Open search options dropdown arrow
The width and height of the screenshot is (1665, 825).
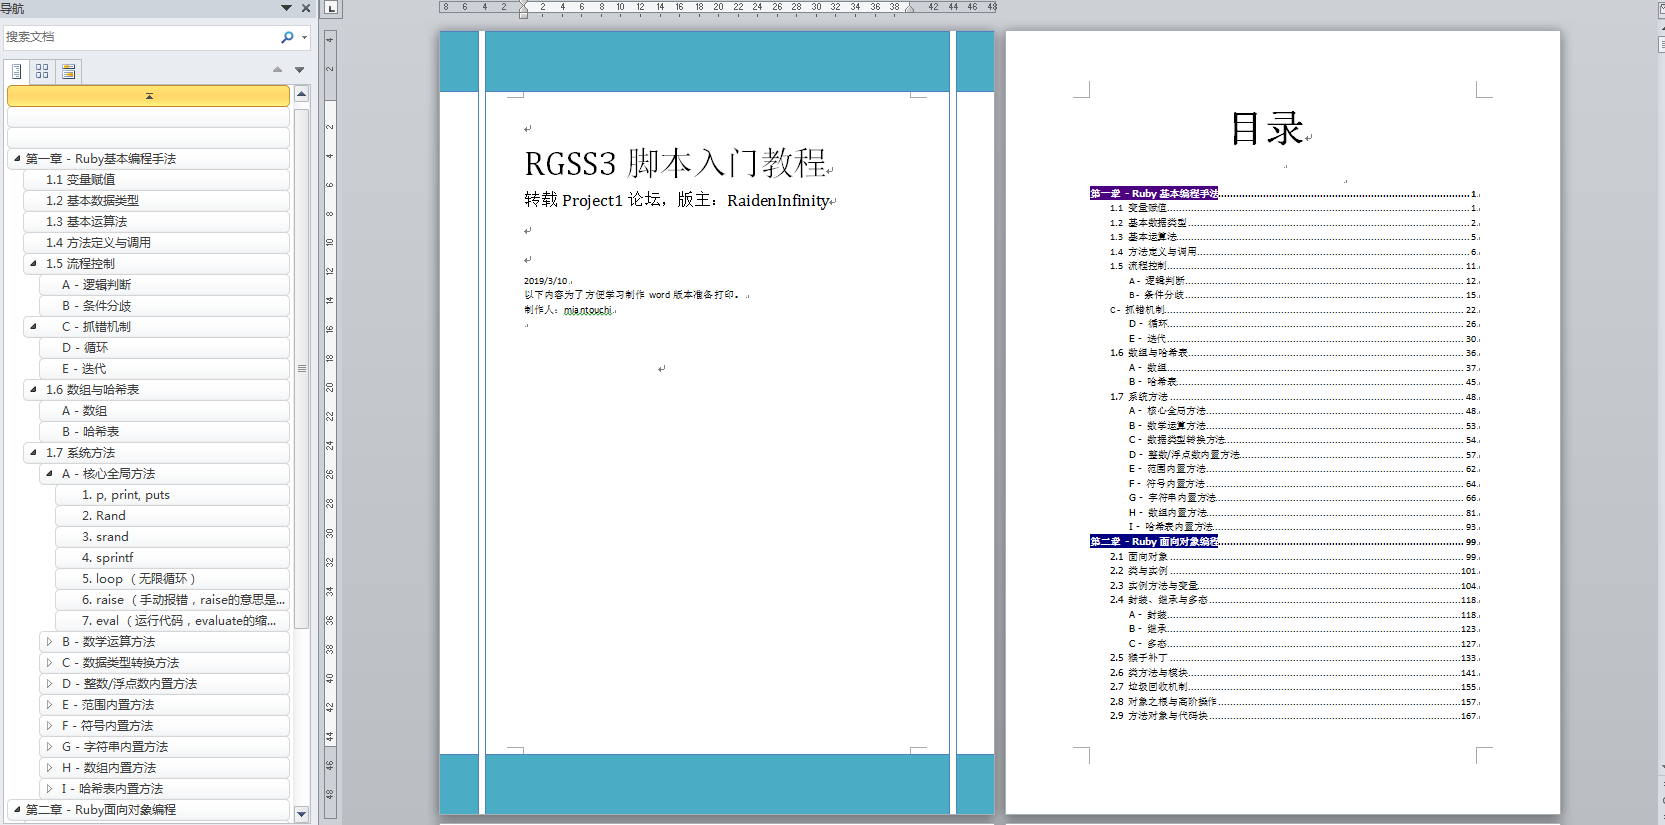point(304,38)
